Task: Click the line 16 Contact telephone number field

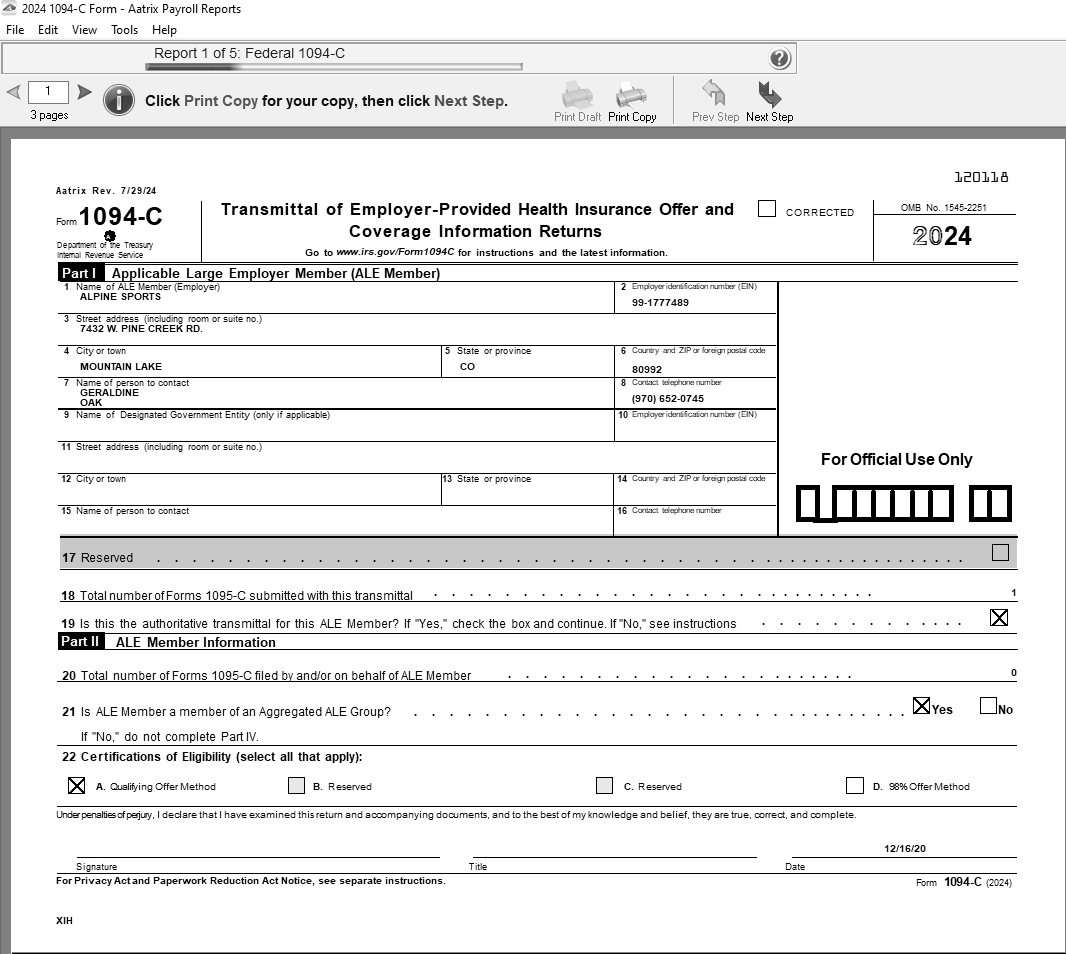Action: (695, 521)
